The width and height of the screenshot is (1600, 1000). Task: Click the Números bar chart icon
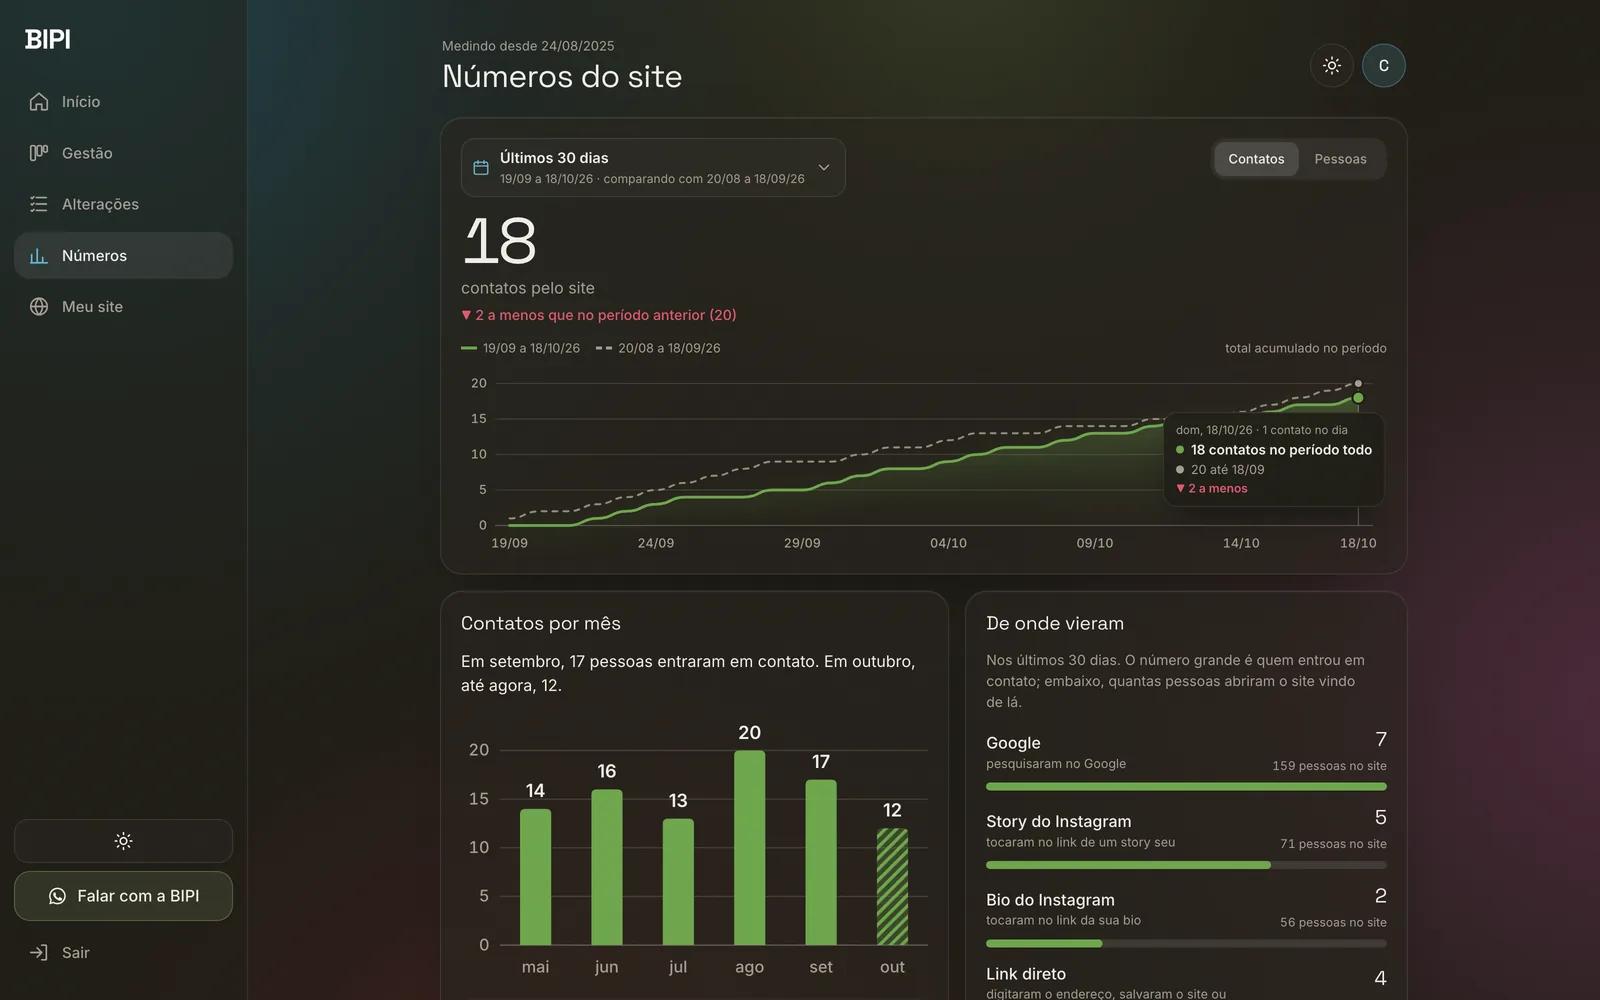pyautogui.click(x=39, y=256)
